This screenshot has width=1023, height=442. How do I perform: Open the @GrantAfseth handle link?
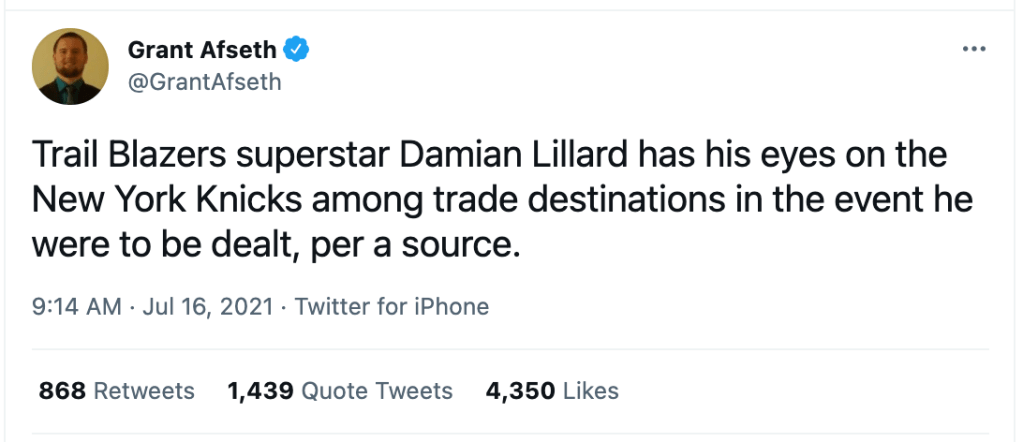coord(205,82)
